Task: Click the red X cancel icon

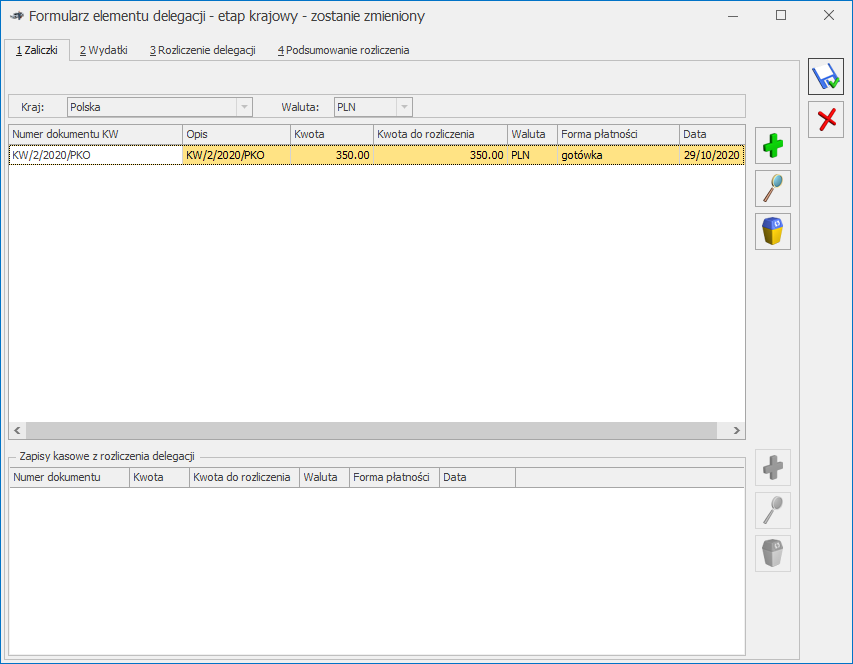Action: 826,120
